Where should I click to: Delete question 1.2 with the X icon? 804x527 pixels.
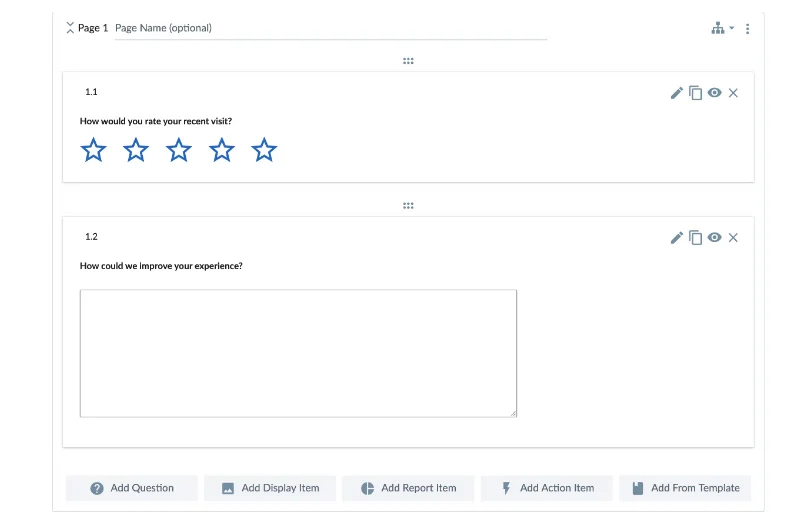point(733,237)
